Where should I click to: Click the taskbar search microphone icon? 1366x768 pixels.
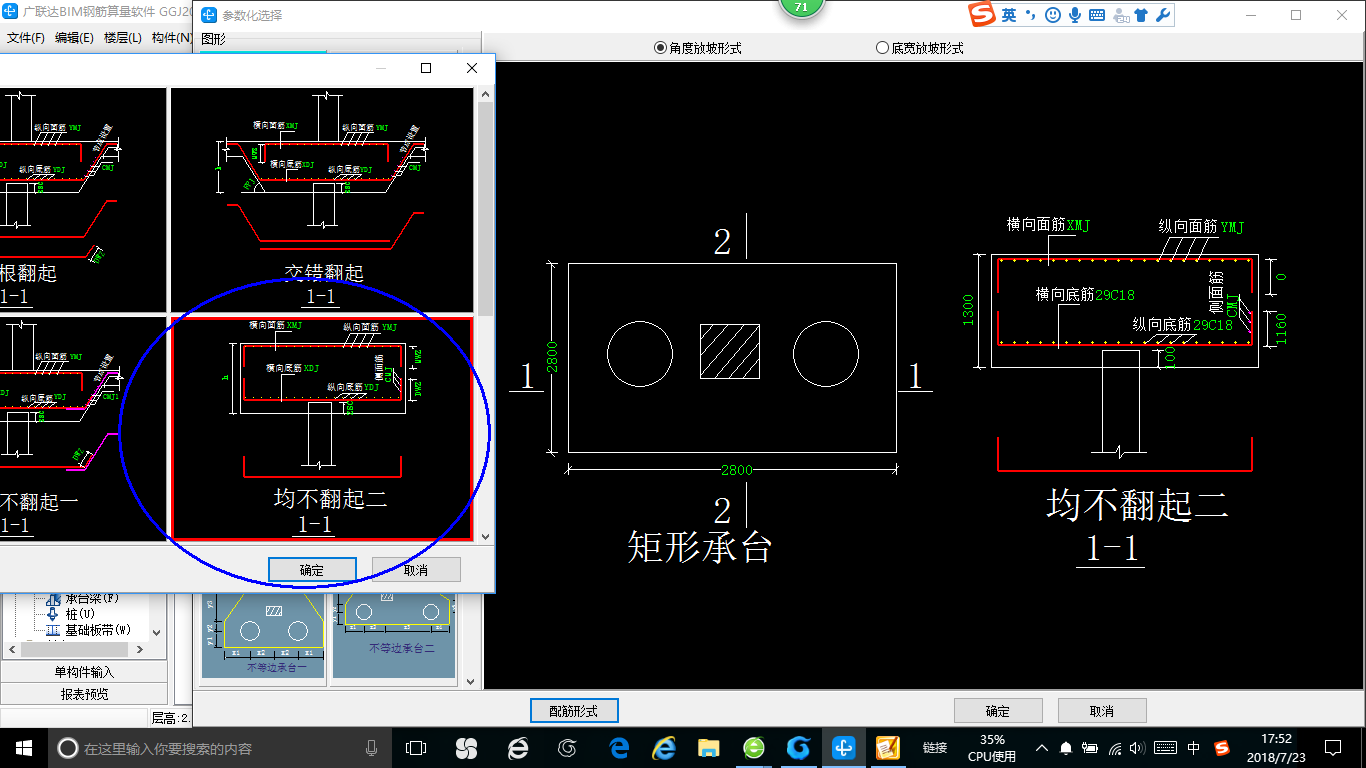click(x=372, y=748)
